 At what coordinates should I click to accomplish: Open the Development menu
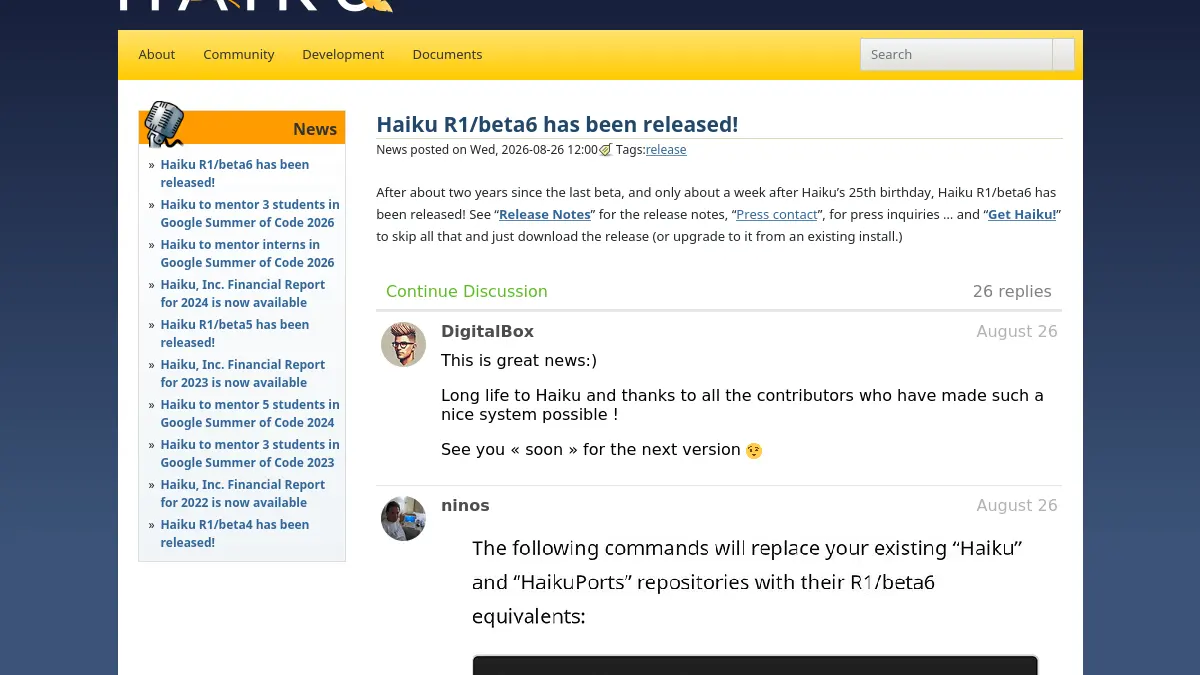tap(343, 55)
